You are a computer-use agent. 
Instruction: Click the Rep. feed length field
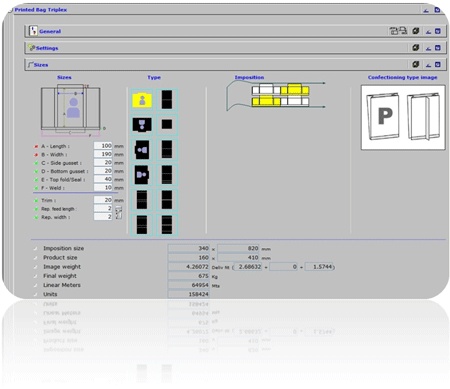(x=103, y=208)
